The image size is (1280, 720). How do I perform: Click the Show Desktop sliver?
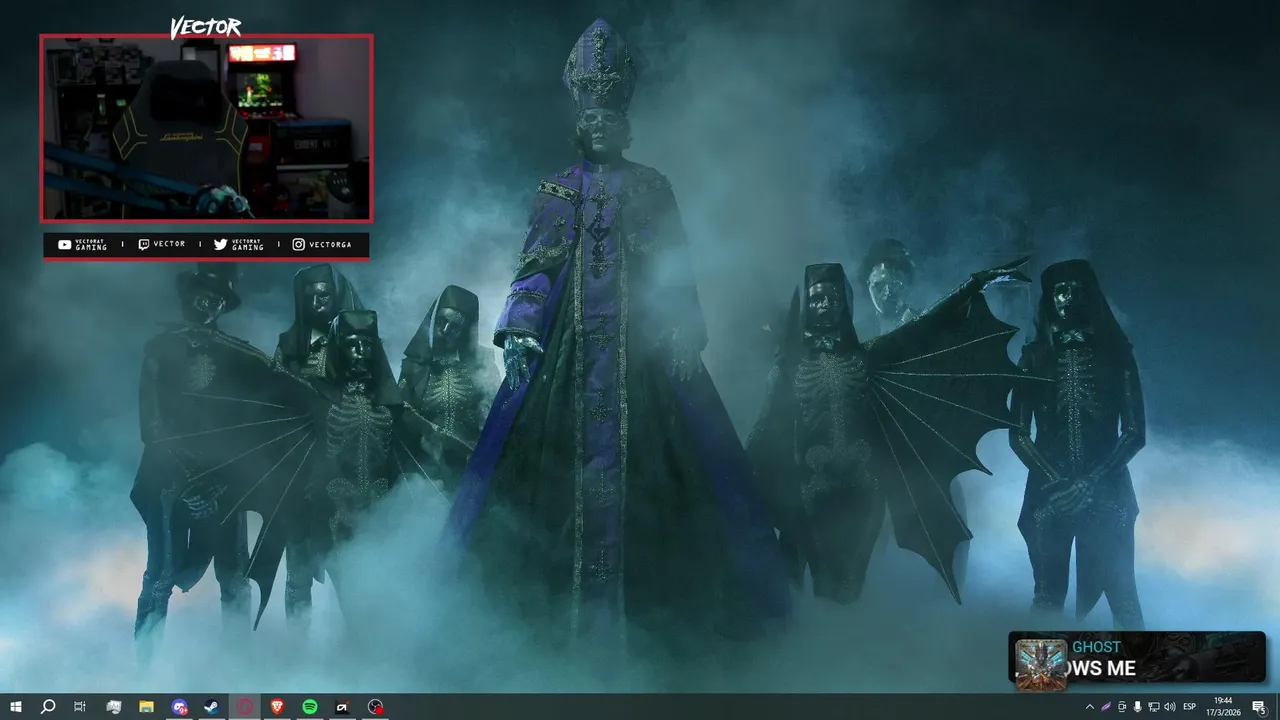point(1278,707)
